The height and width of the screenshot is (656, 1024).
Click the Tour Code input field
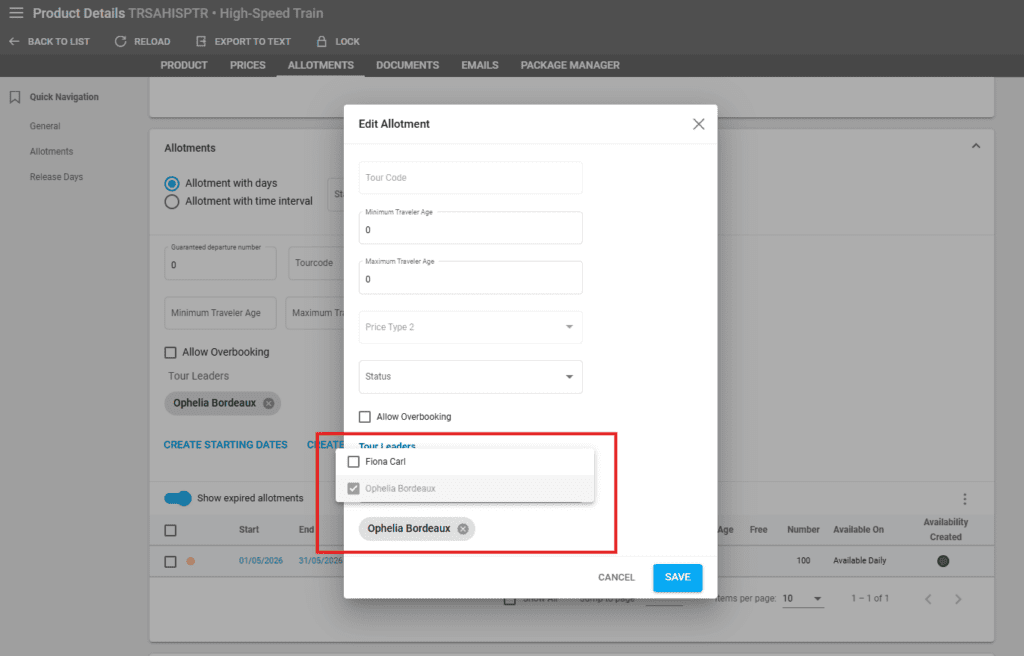pyautogui.click(x=470, y=178)
